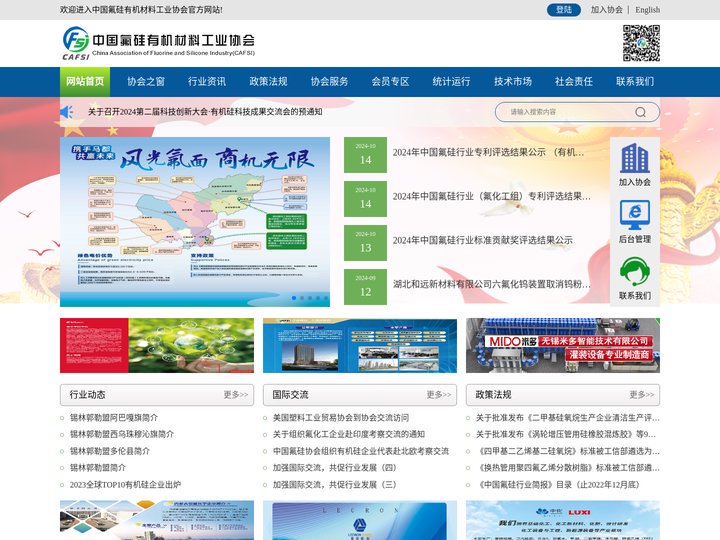Viewport: 720px width, 540px height.
Task: Click the QR code image
Action: pos(641,43)
